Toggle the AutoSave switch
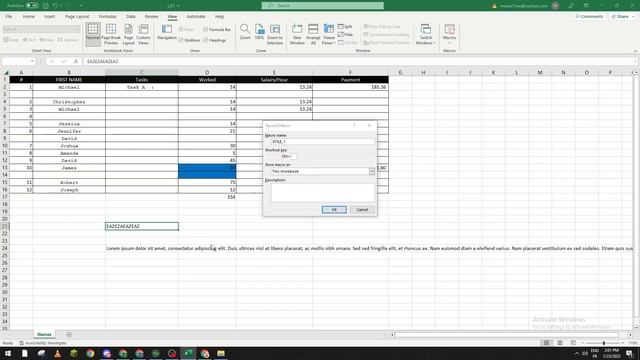This screenshot has height=360, width=640. 32,6
